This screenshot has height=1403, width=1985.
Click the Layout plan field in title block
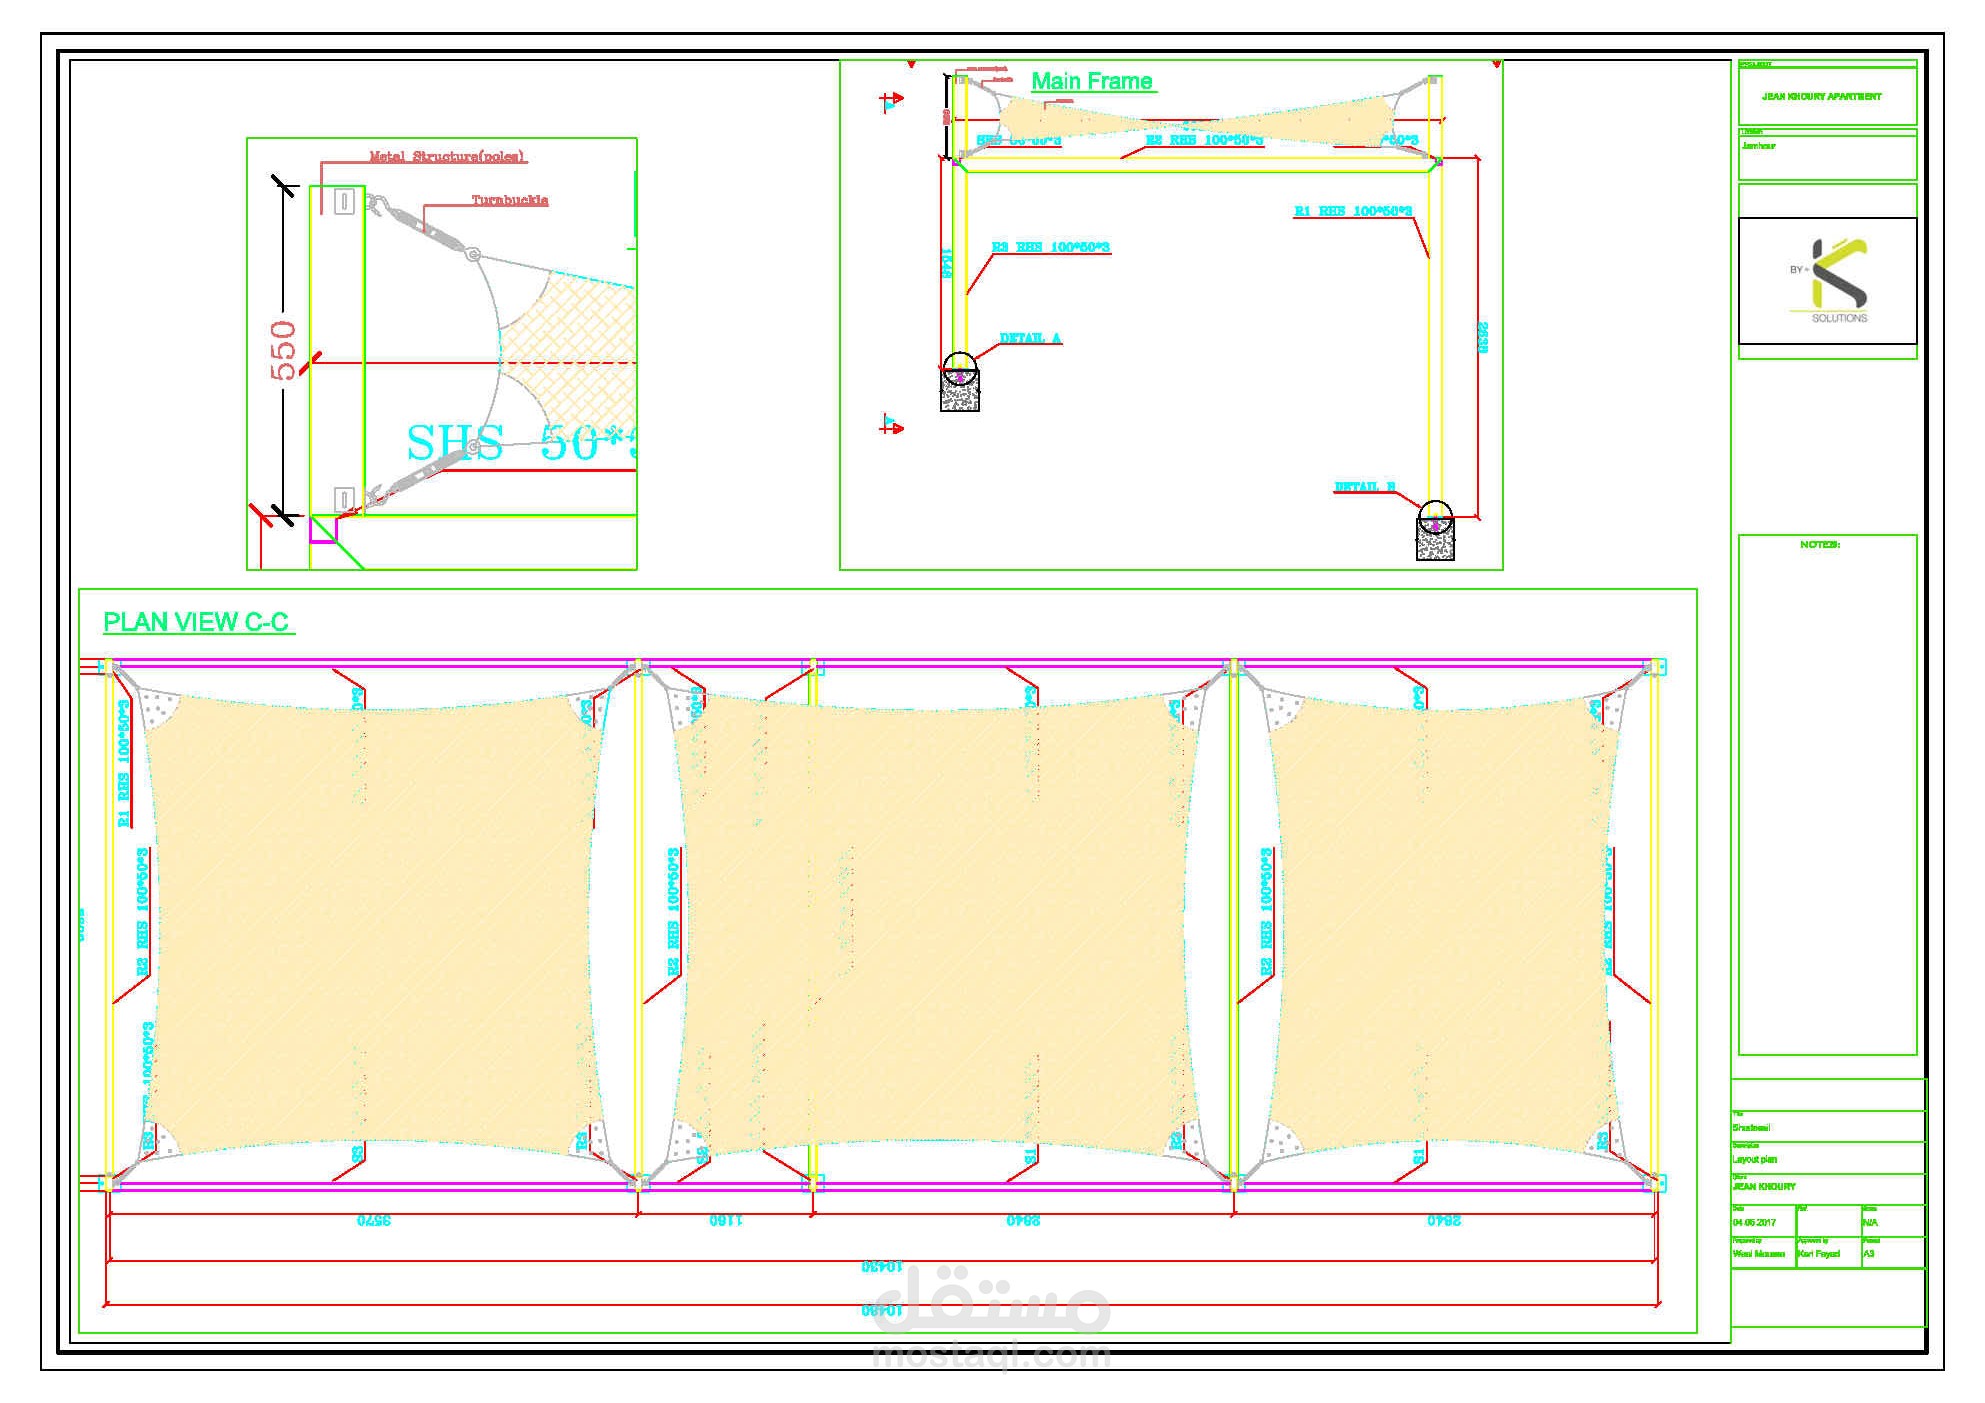point(1755,1160)
